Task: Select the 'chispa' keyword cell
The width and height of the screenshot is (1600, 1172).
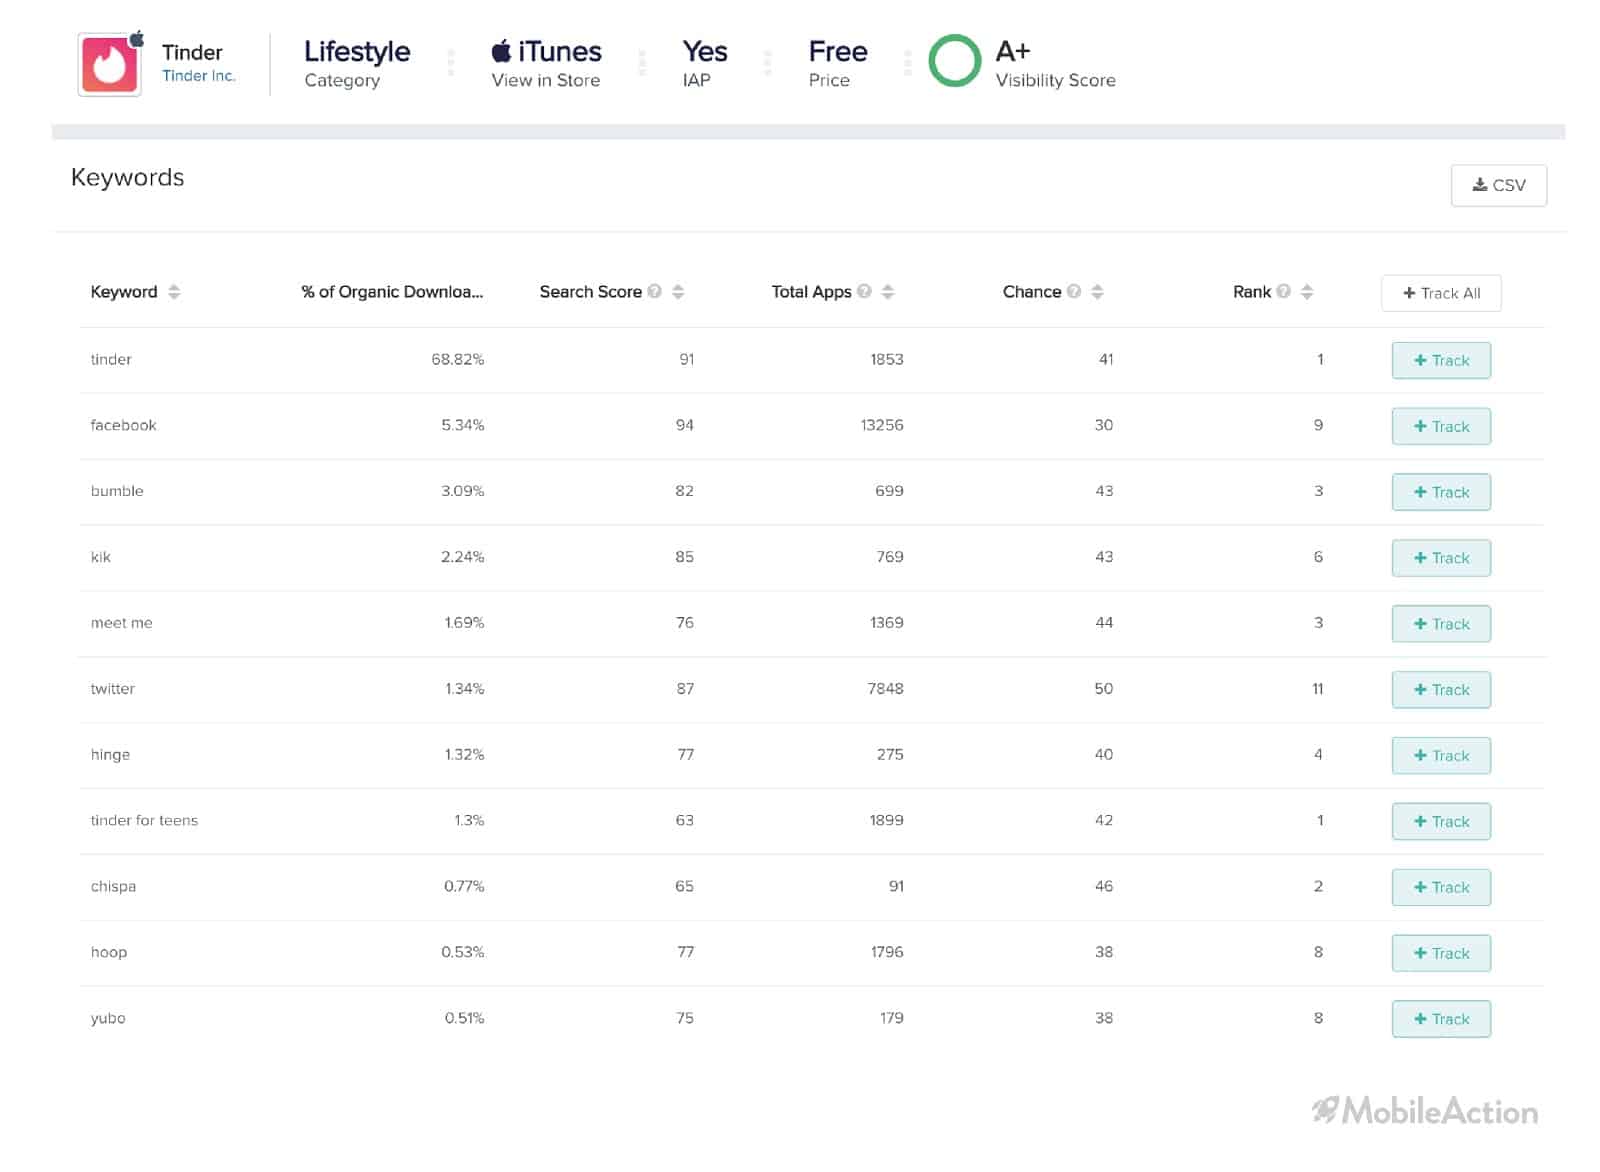Action: (113, 887)
